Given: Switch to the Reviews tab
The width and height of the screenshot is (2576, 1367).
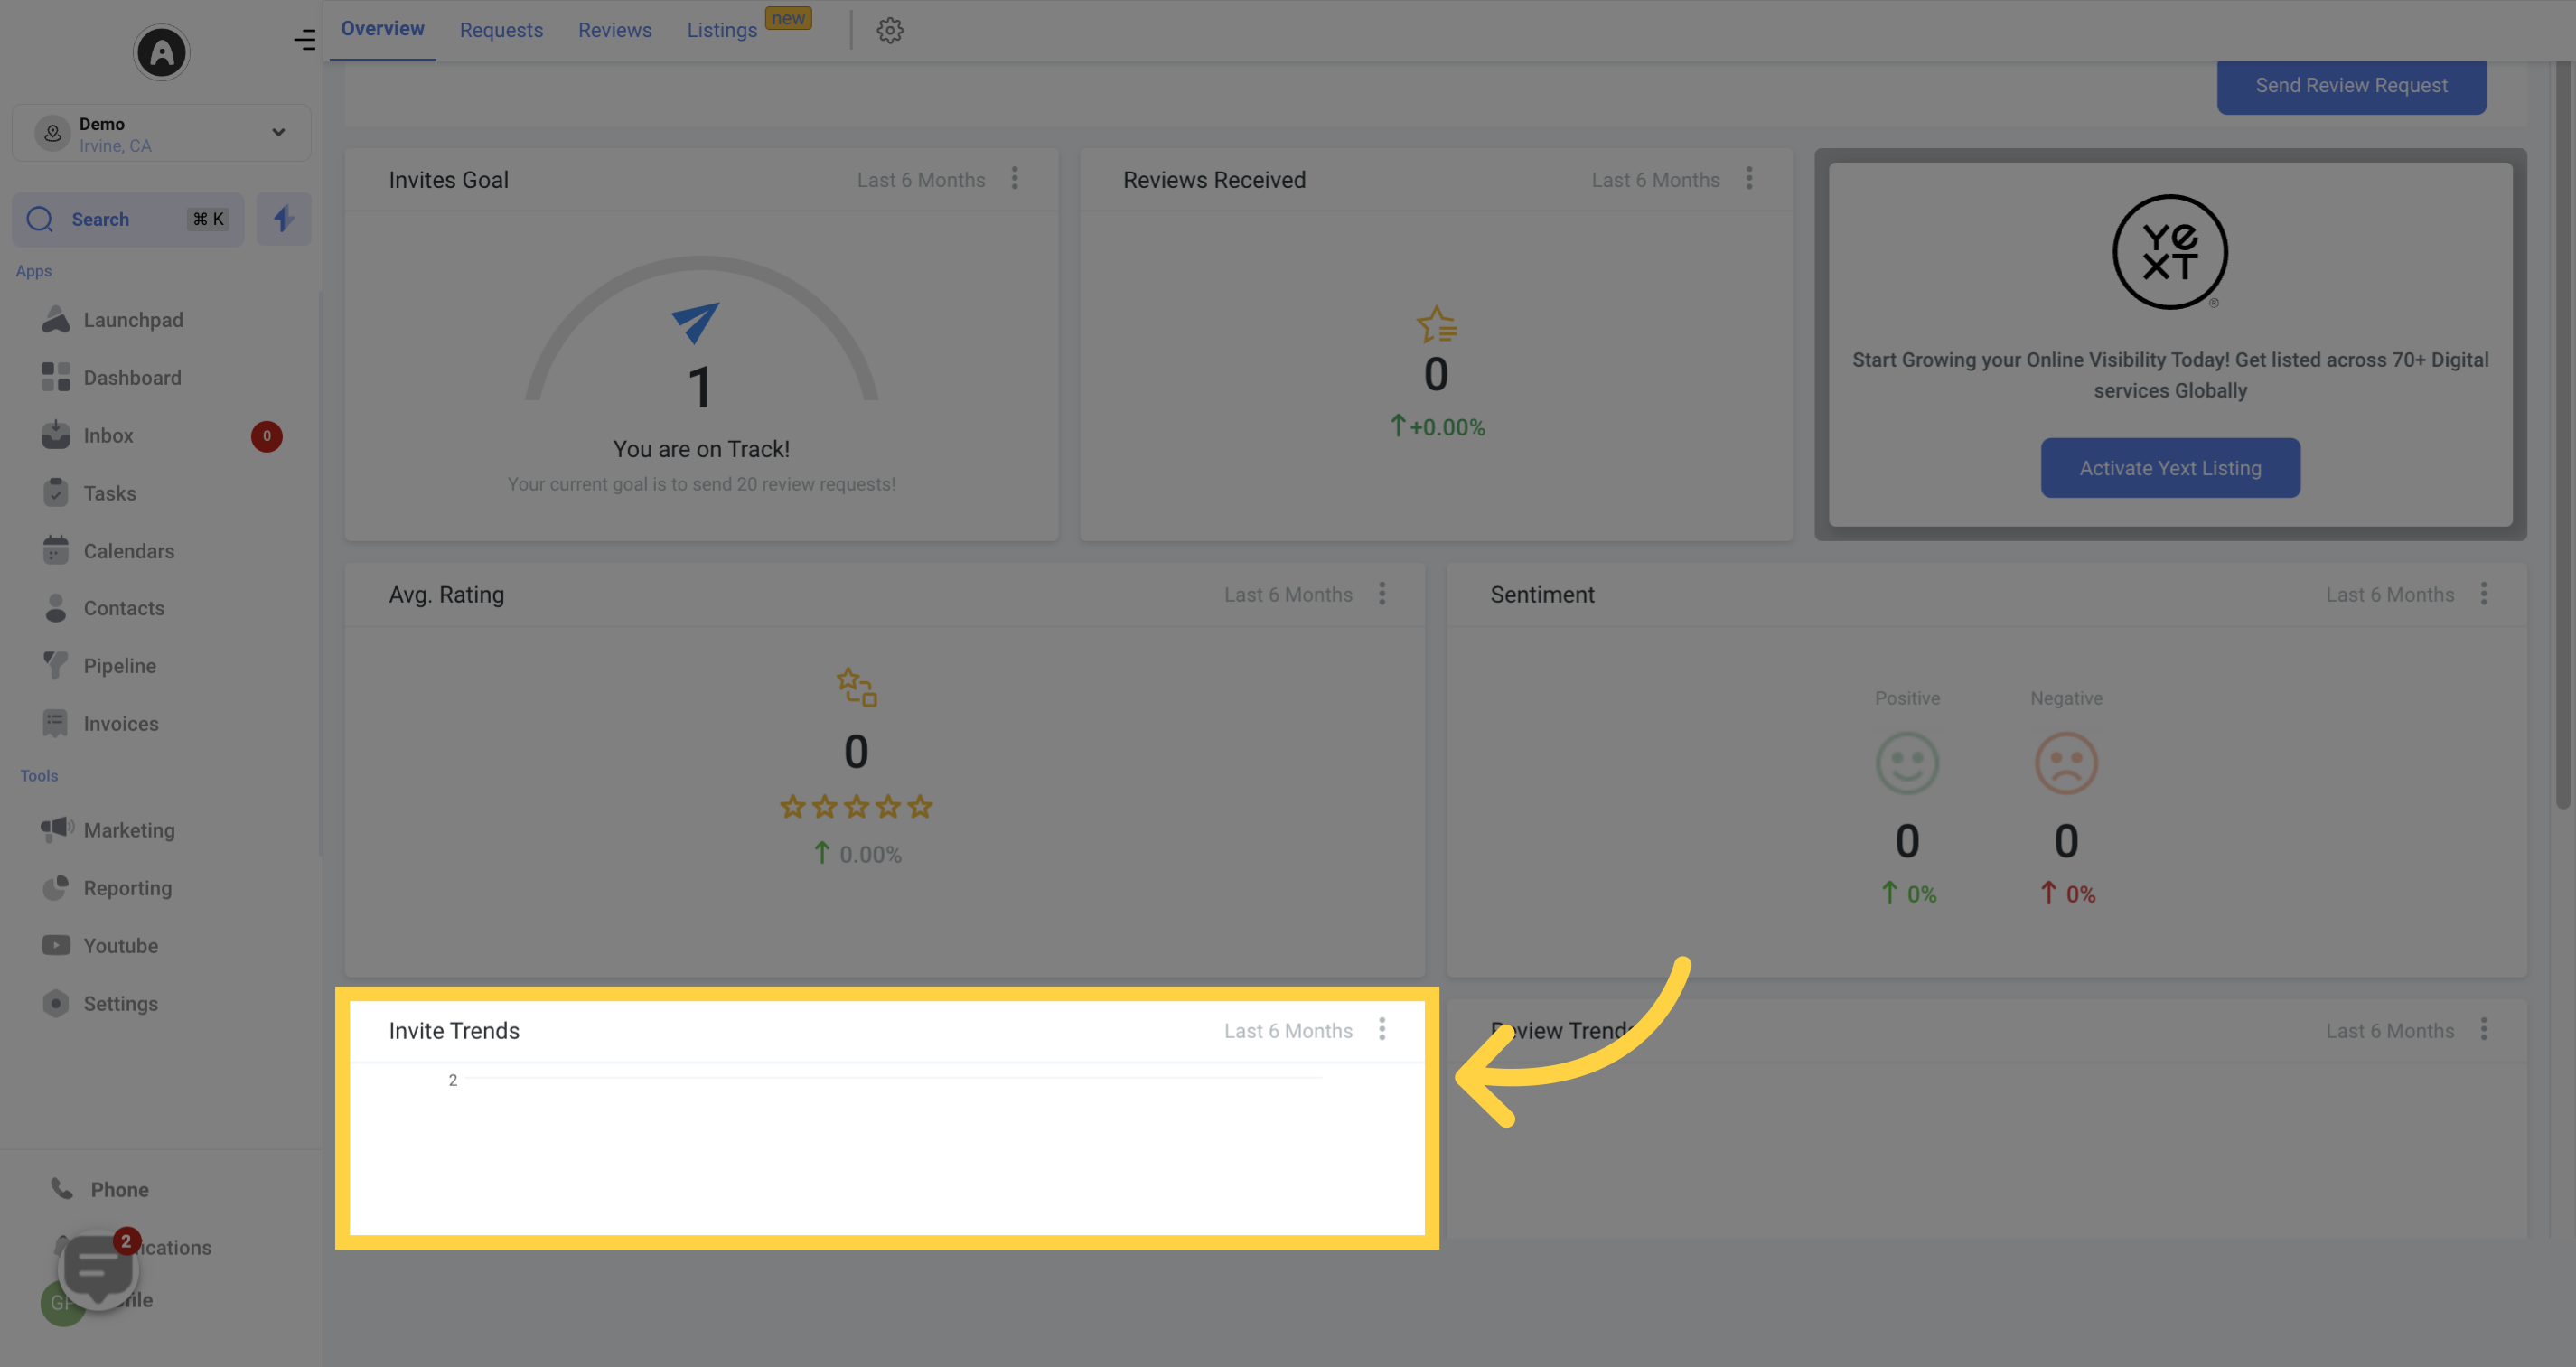Looking at the screenshot, I should point(614,29).
